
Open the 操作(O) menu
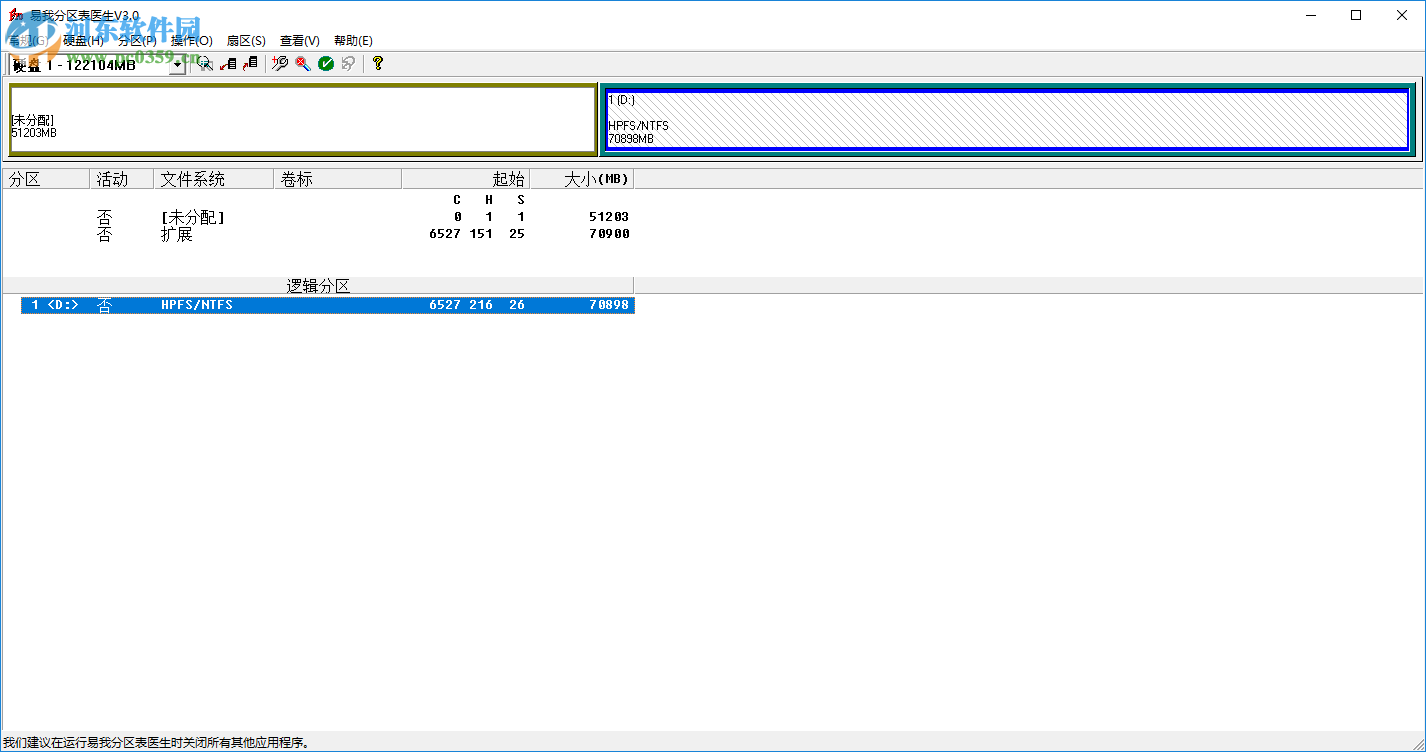pos(191,41)
